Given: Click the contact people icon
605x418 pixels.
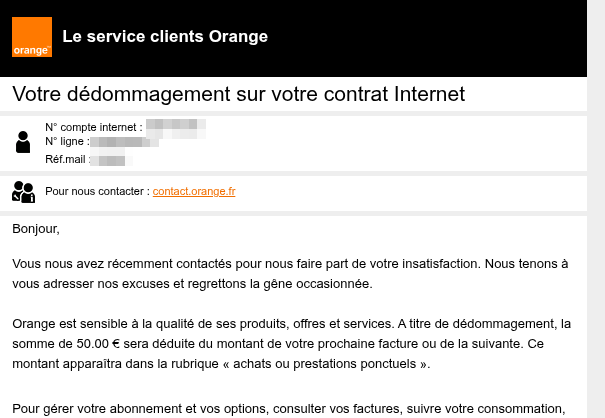Looking at the screenshot, I should (x=24, y=191).
